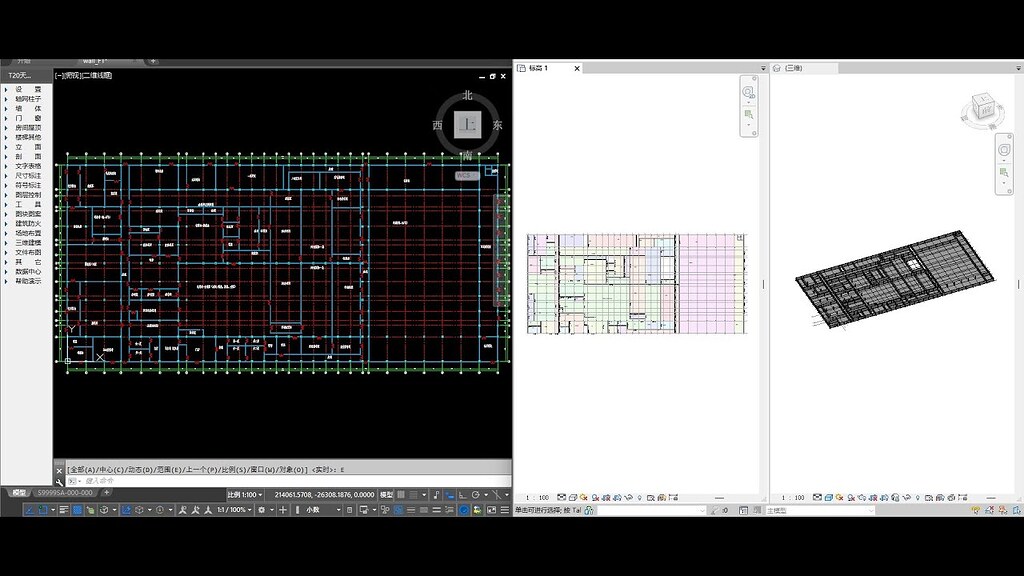The image size is (1024, 576).
Task: Close the 标高 1 Revit view tab
Action: click(x=577, y=68)
